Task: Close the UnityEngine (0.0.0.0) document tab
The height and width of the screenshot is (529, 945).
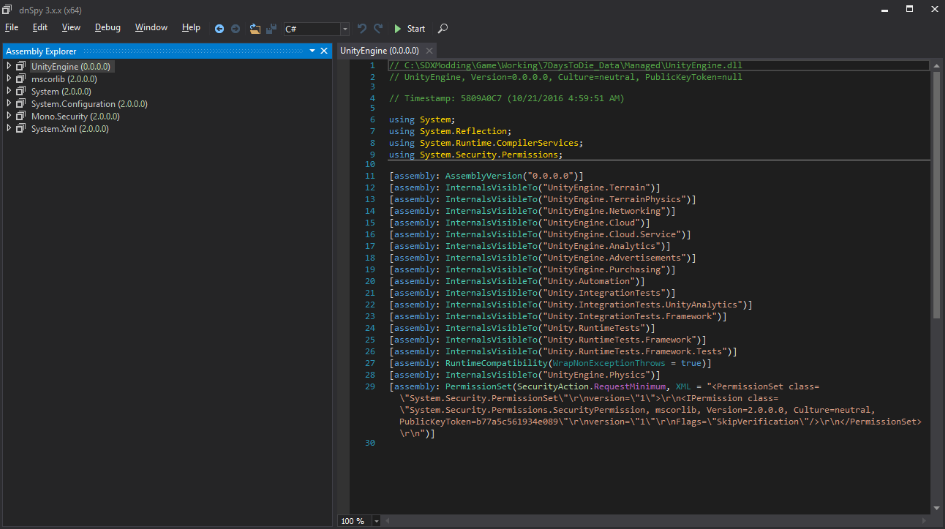Action: tap(429, 50)
